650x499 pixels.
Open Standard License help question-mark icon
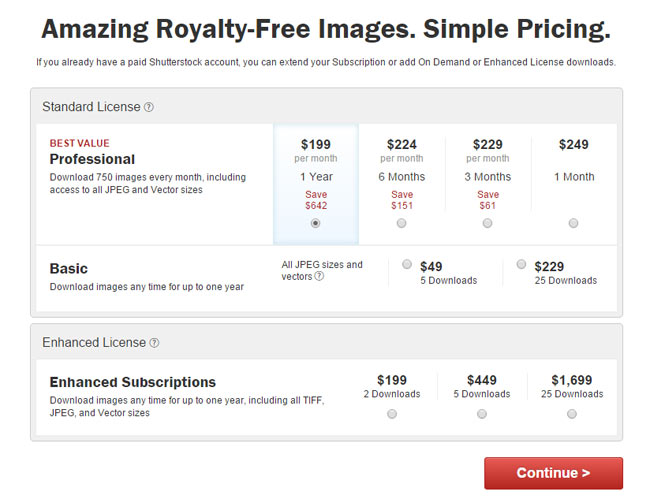149,107
